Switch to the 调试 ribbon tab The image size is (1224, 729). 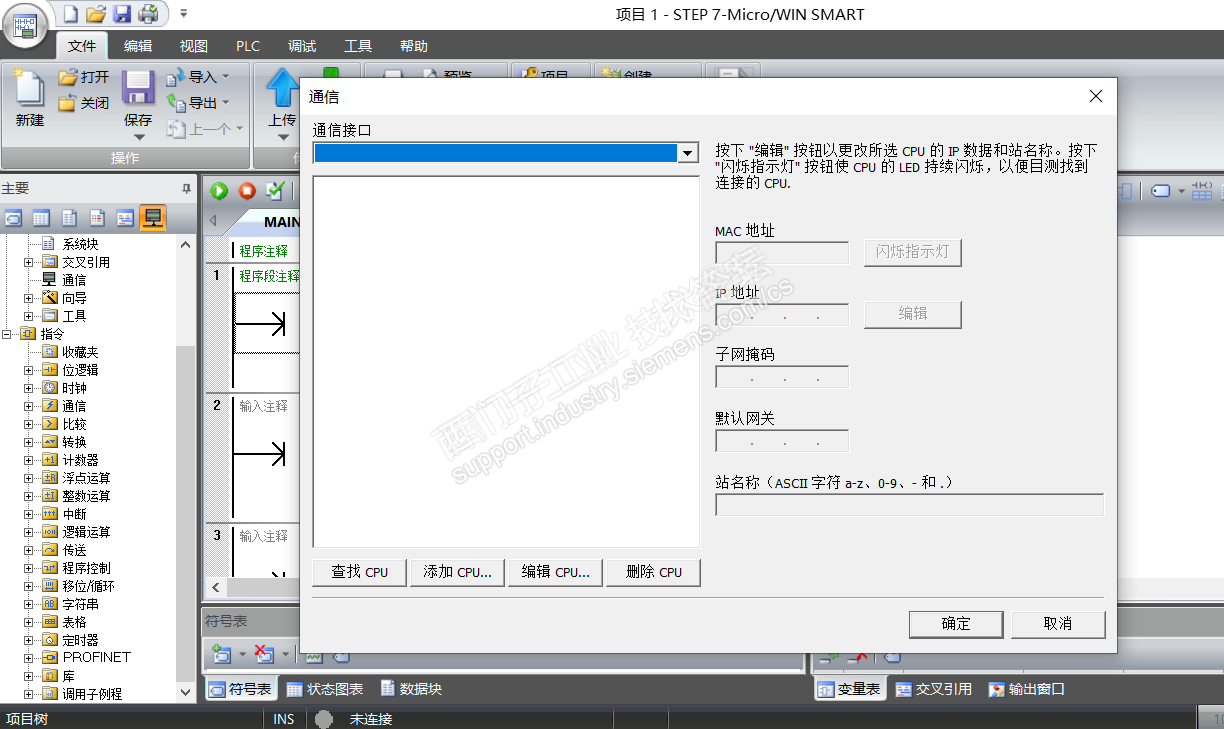(302, 46)
